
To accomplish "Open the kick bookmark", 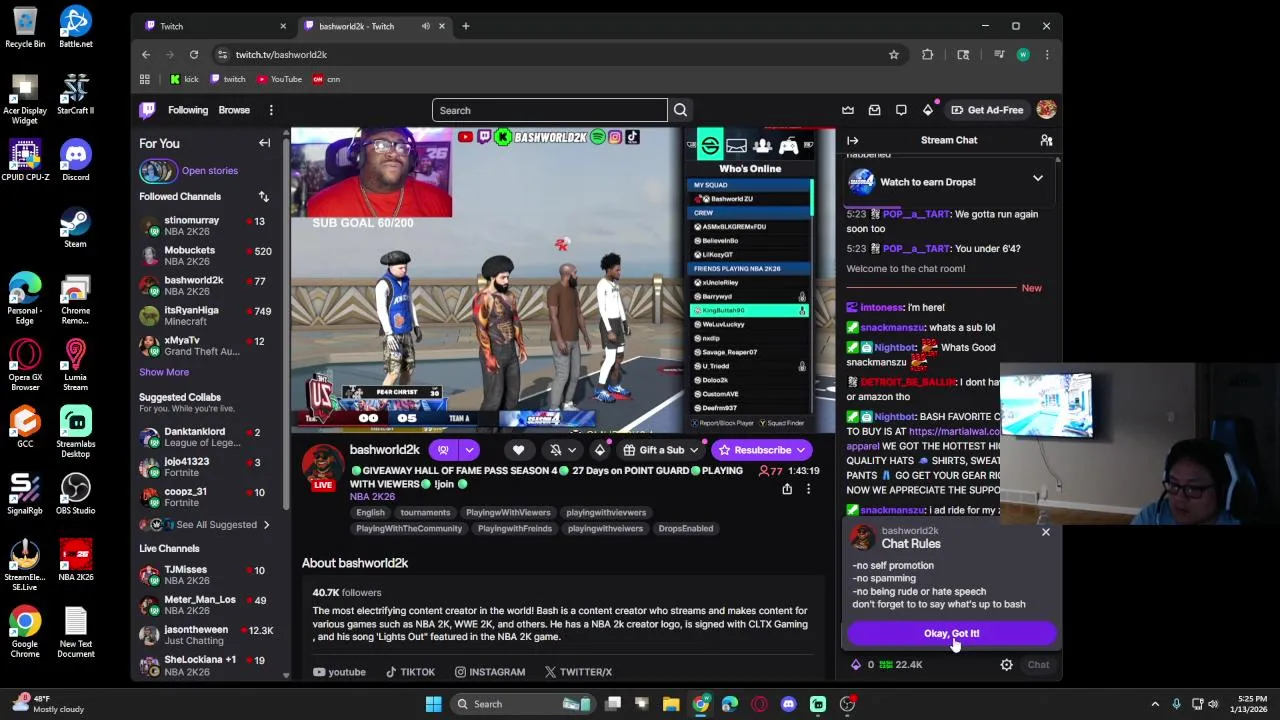I will (x=184, y=79).
